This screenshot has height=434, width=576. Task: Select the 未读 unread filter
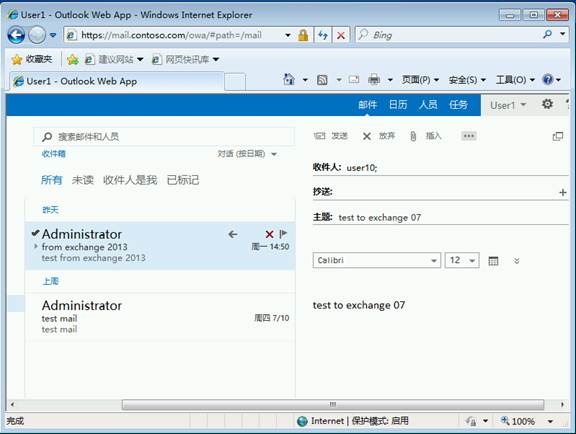[x=83, y=180]
